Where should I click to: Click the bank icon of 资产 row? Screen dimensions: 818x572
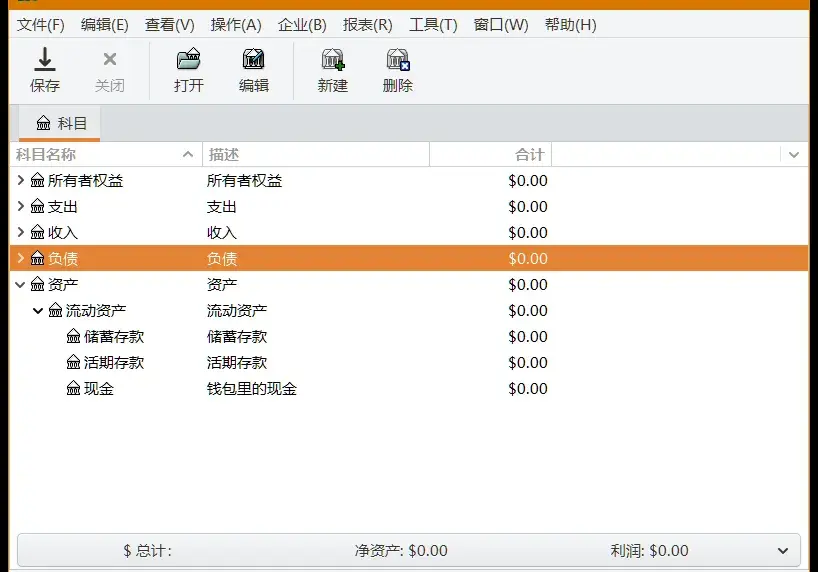tap(38, 284)
